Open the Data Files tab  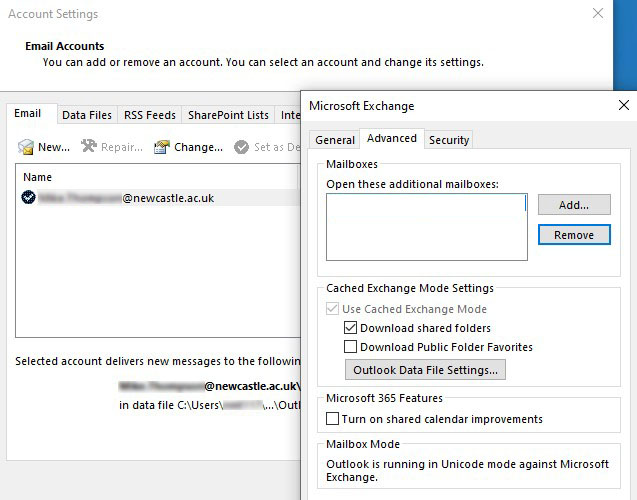[x=87, y=115]
